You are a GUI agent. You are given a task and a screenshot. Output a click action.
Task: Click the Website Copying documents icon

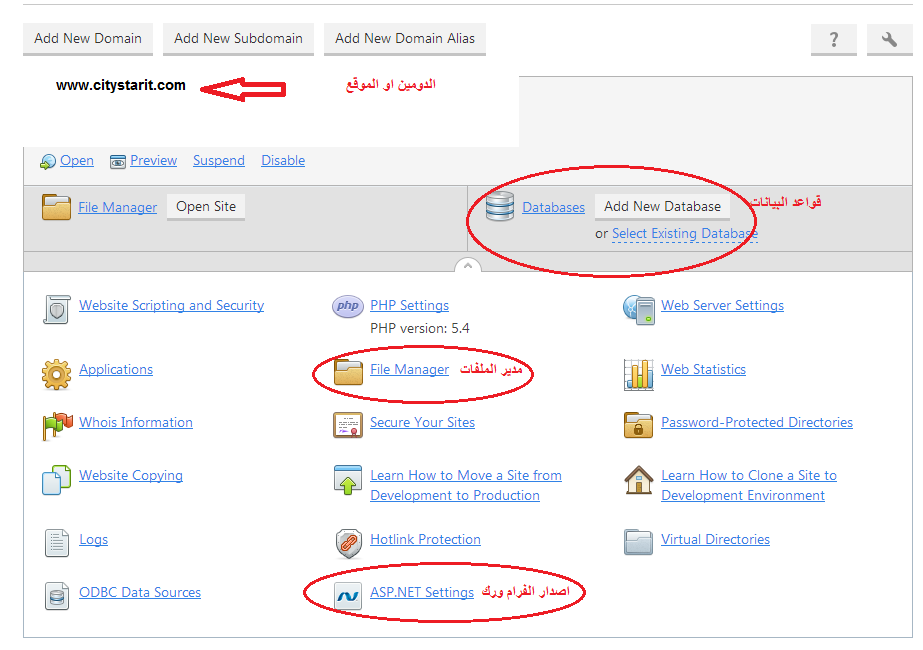click(x=57, y=480)
